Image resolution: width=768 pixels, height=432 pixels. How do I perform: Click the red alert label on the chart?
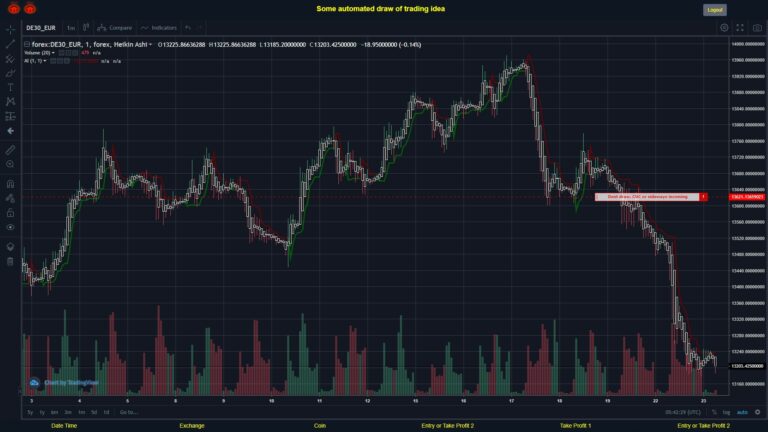click(647, 197)
